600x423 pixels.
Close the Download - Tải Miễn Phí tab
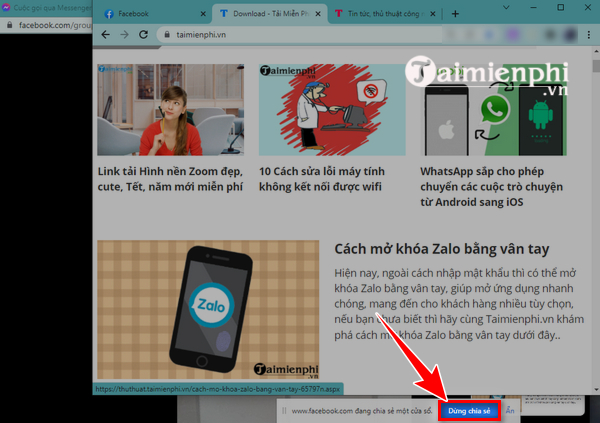coord(318,14)
